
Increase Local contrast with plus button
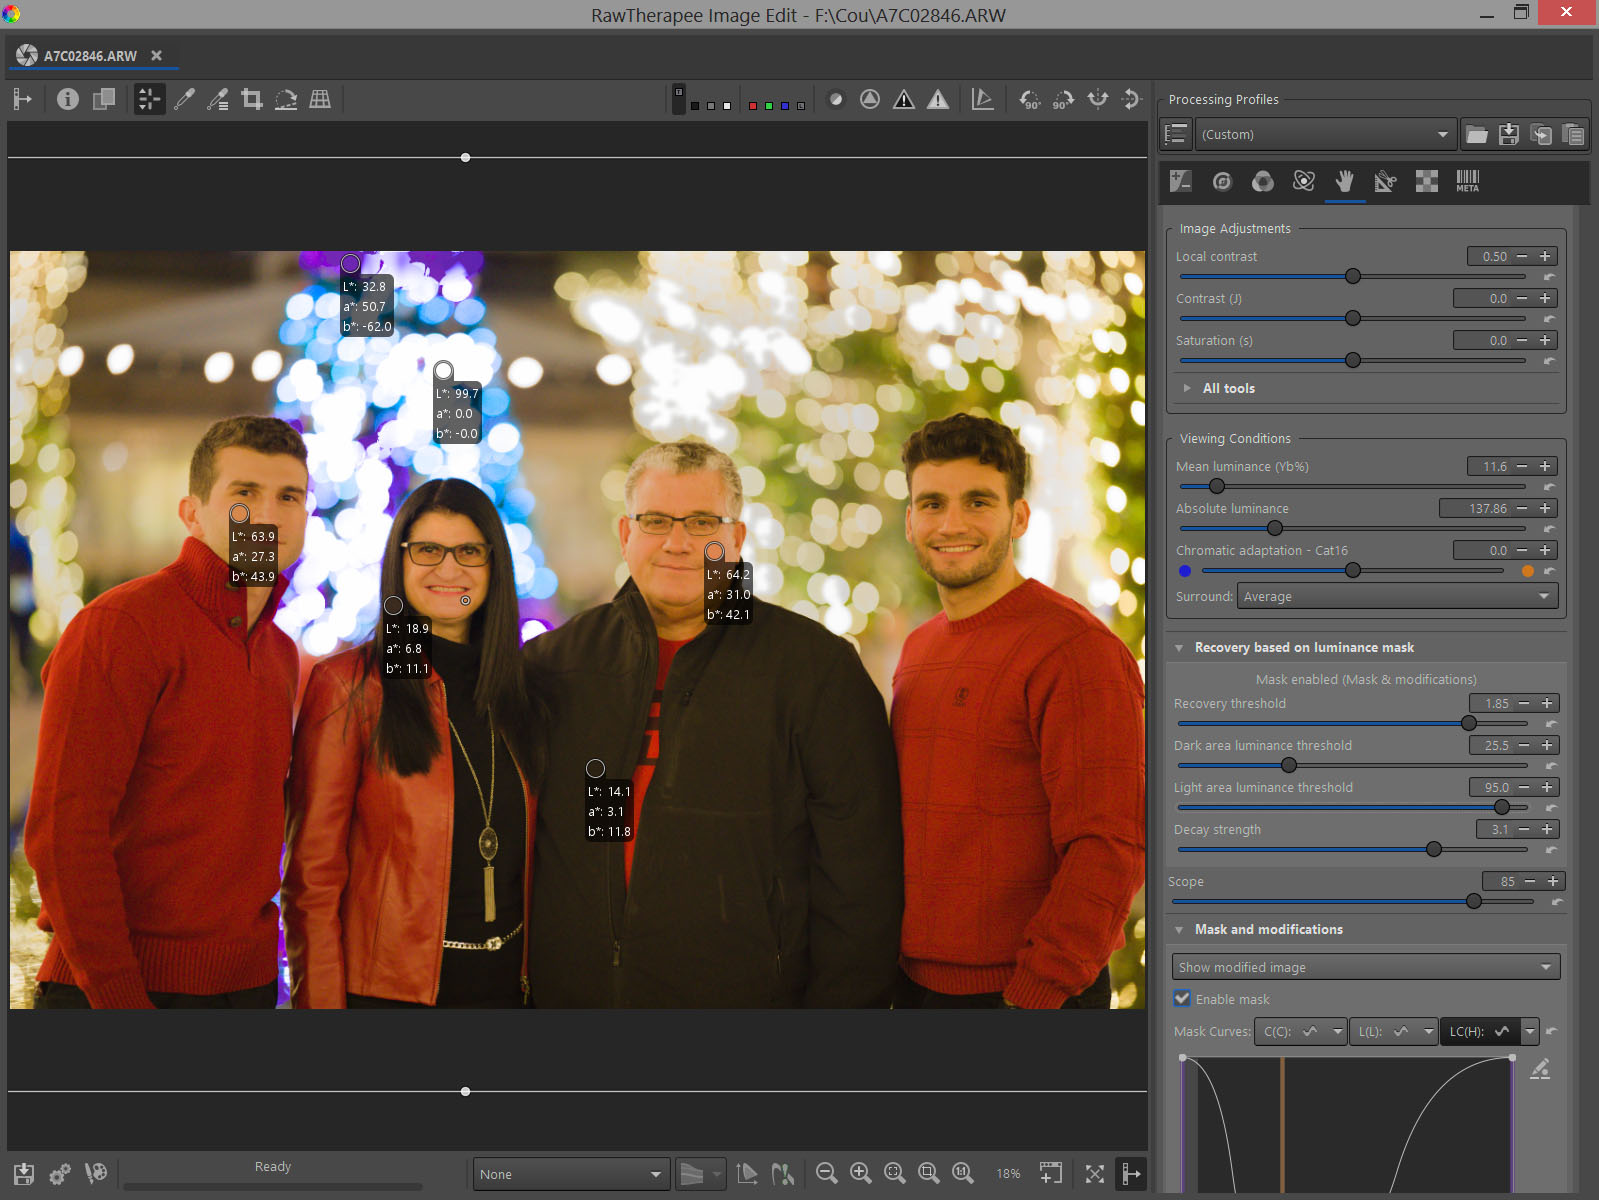[1545, 256]
